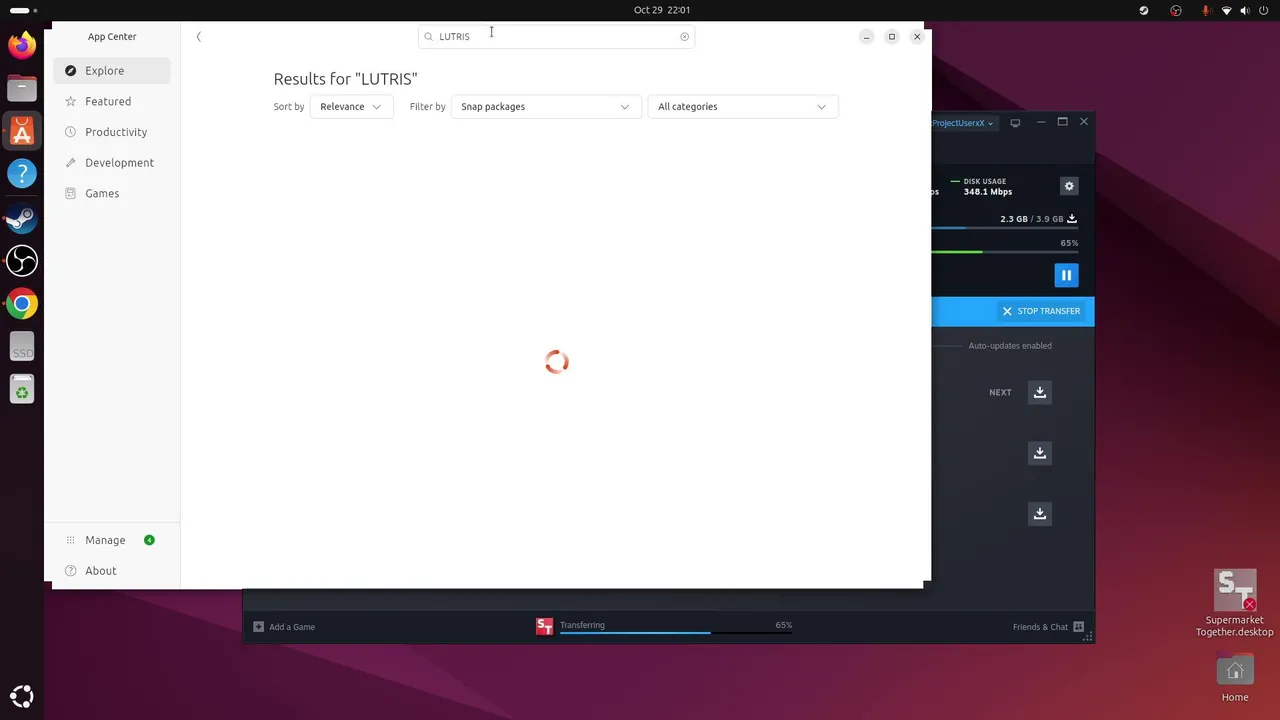Screen dimensions: 1280x720
Task: Open the Activities overview pill
Action: [24, 10]
